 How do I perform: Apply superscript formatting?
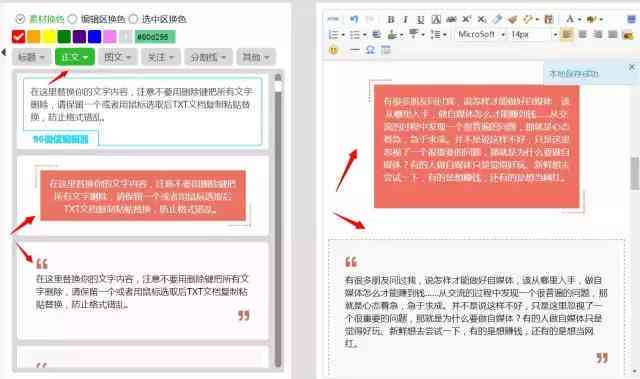pyautogui.click(x=467, y=19)
